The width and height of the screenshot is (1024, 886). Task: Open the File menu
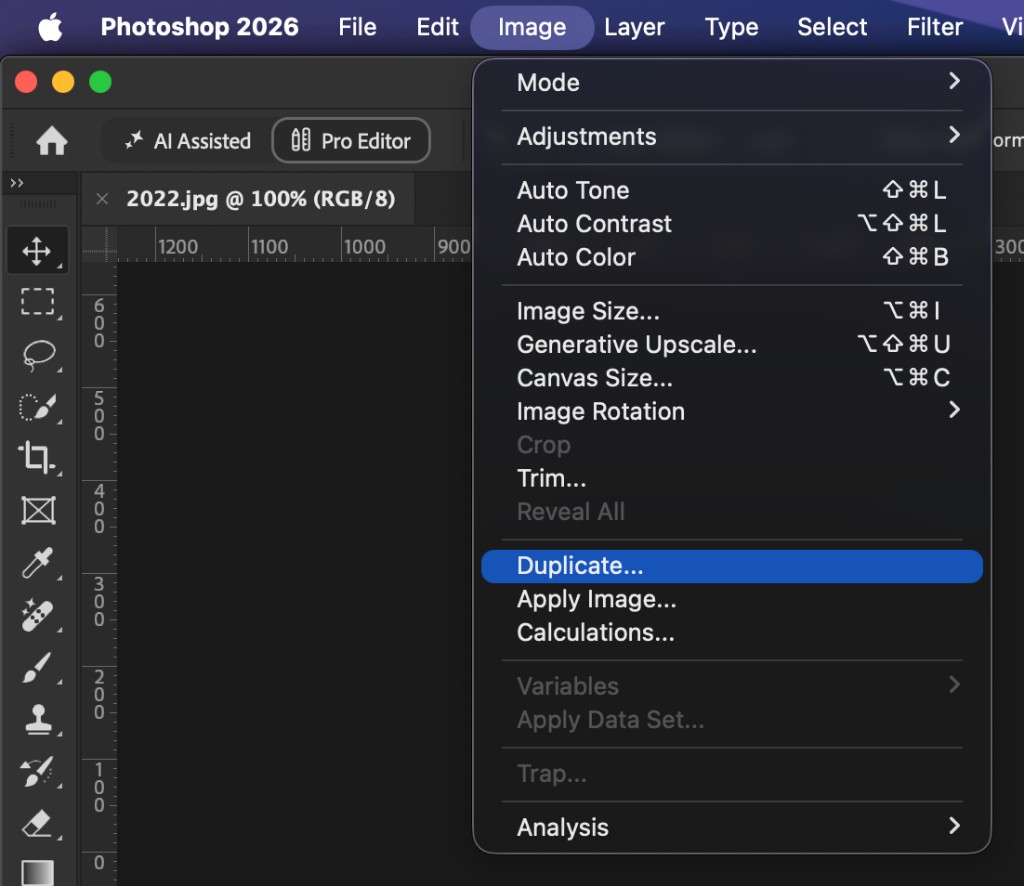tap(357, 27)
